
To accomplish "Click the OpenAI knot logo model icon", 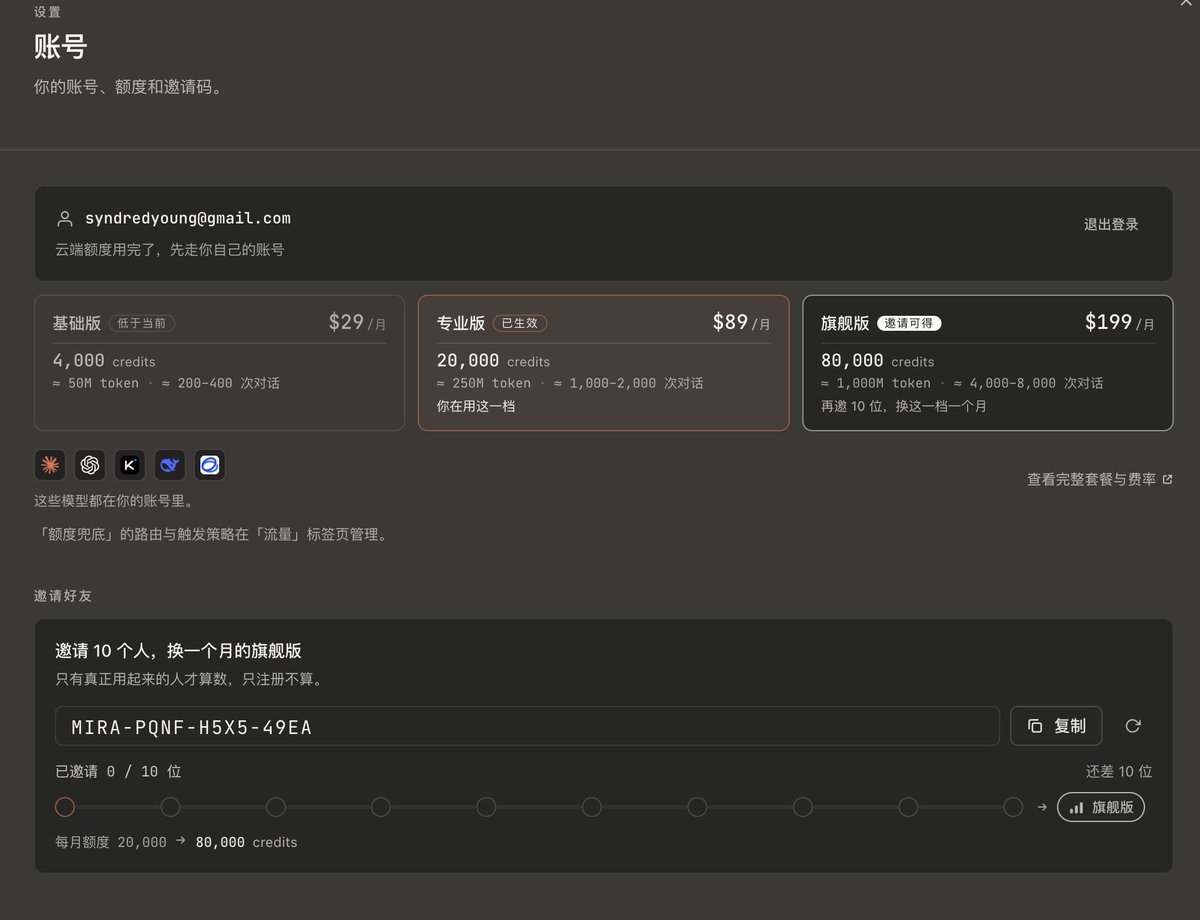I will [90, 465].
